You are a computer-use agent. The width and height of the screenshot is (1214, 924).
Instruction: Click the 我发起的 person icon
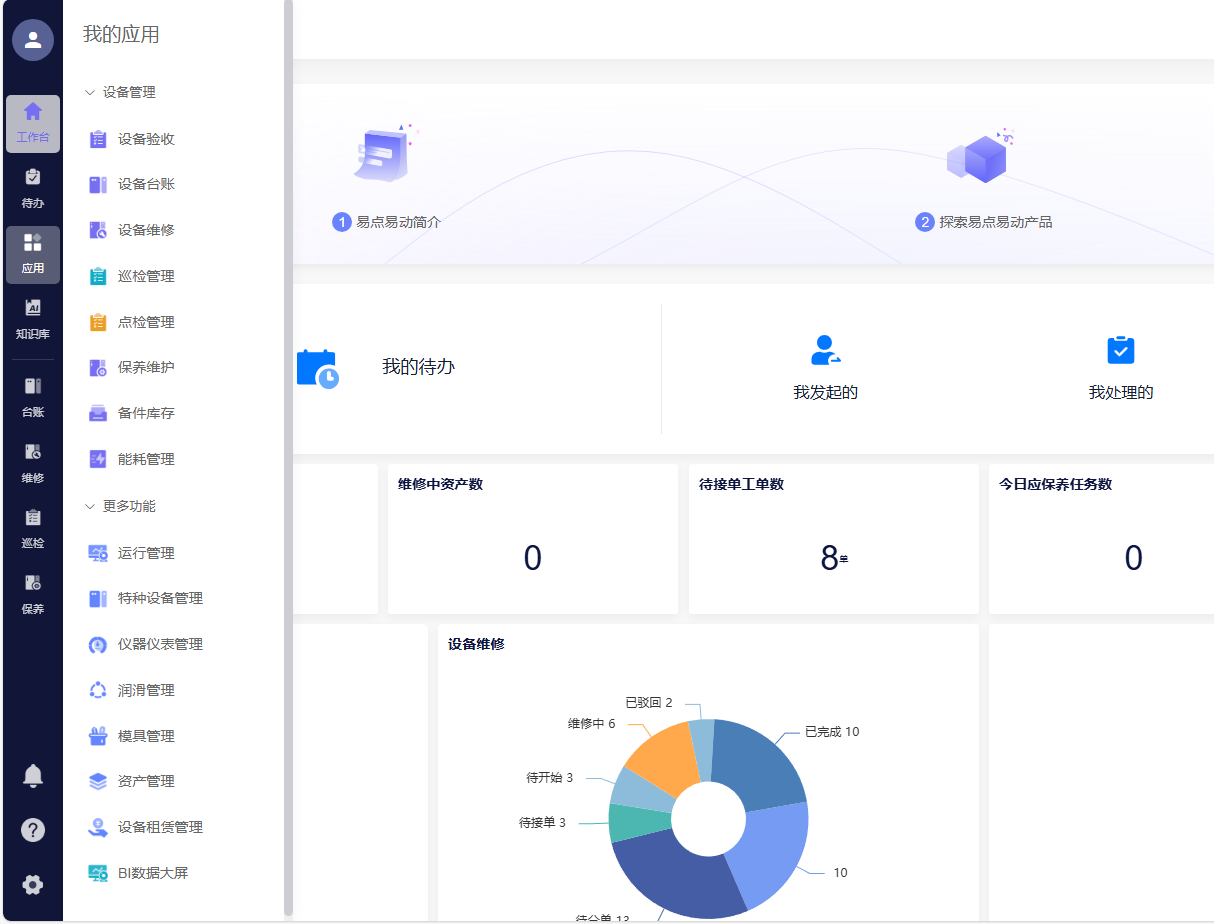coord(825,351)
